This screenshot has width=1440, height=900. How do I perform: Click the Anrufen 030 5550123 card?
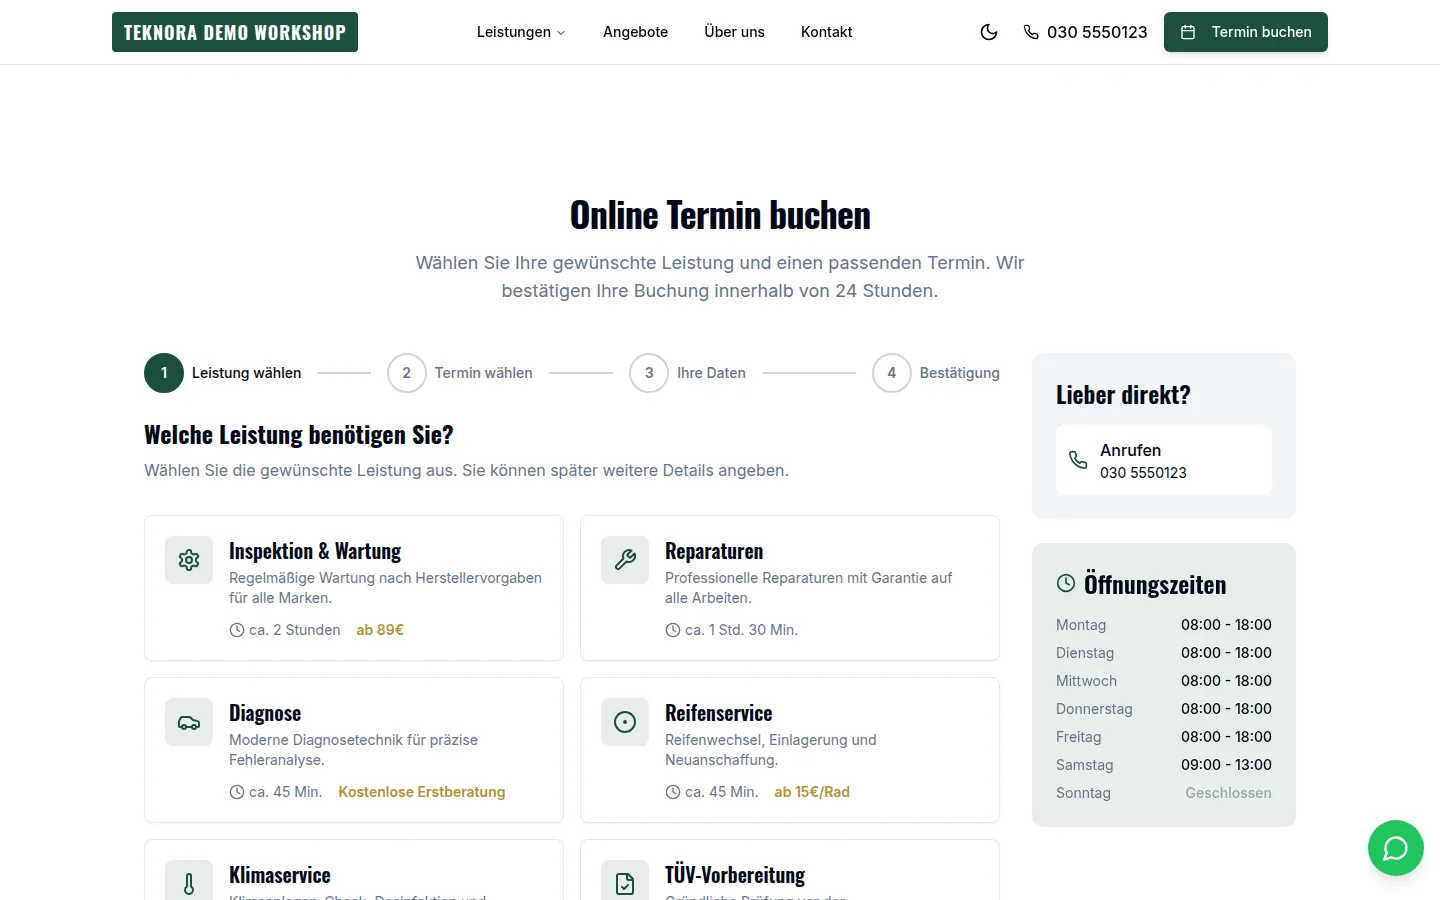[1164, 460]
